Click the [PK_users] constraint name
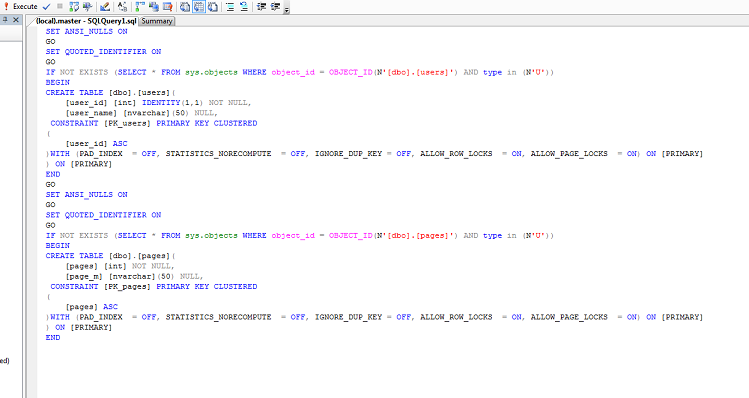Image resolution: width=749 pixels, height=398 pixels. [127, 123]
